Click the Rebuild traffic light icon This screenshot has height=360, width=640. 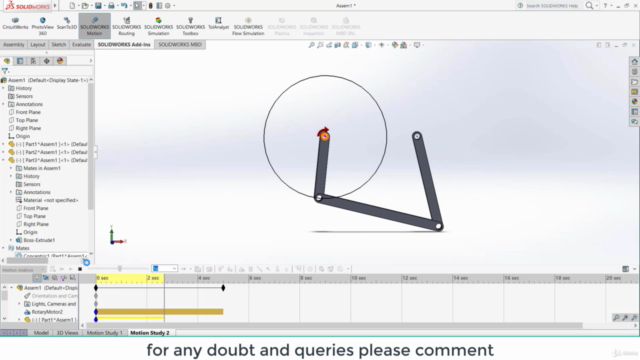pos(151,6)
